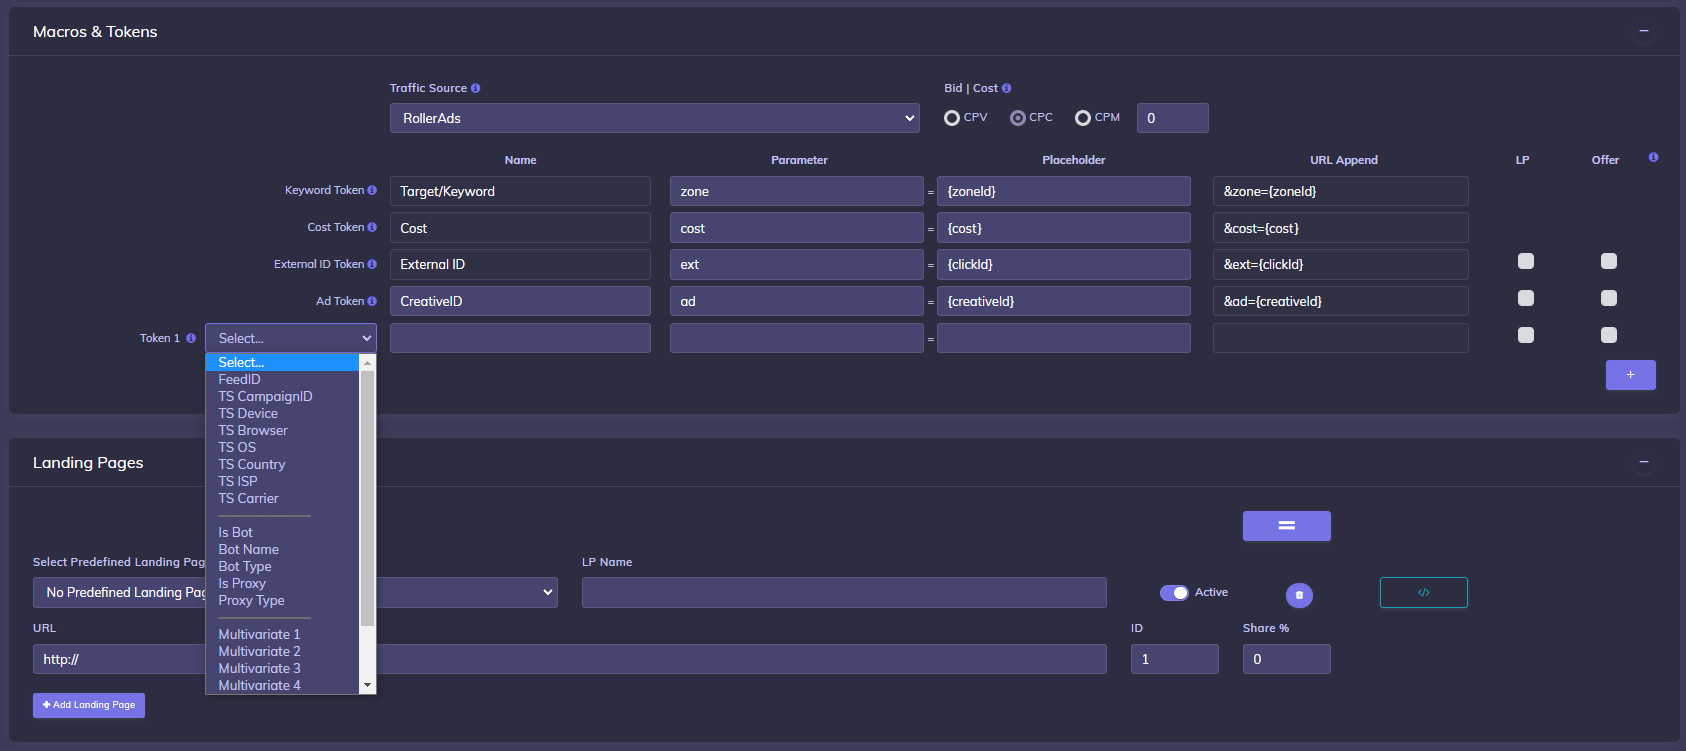Click the equal shares button

click(1286, 526)
